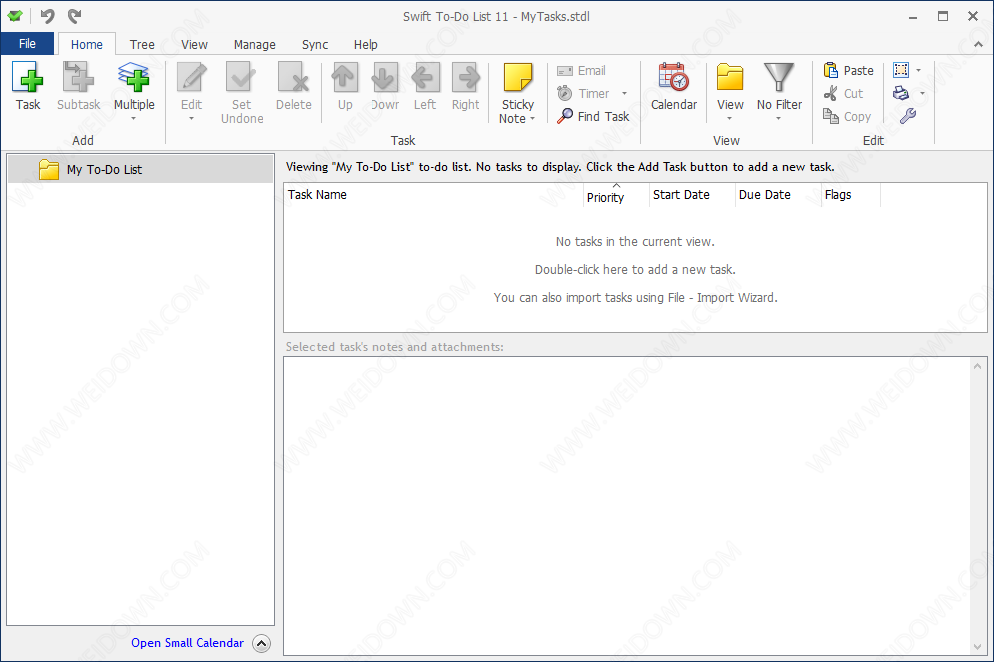Sort by Priority column header

[616, 195]
